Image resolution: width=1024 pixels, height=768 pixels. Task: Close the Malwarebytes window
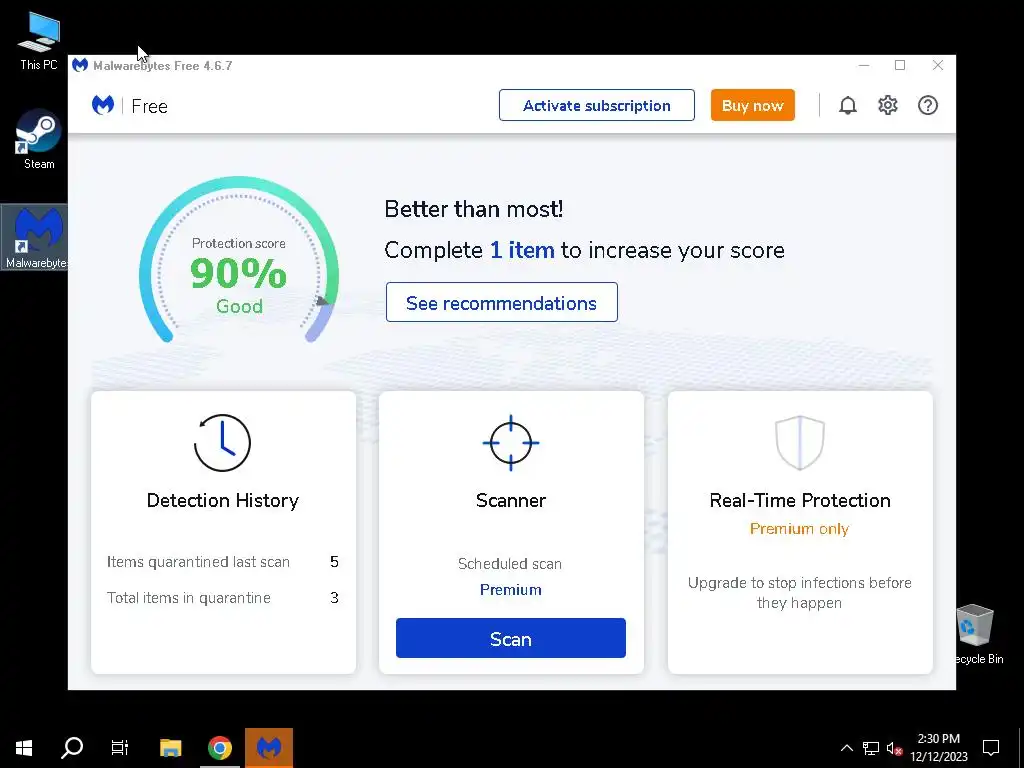coord(938,65)
